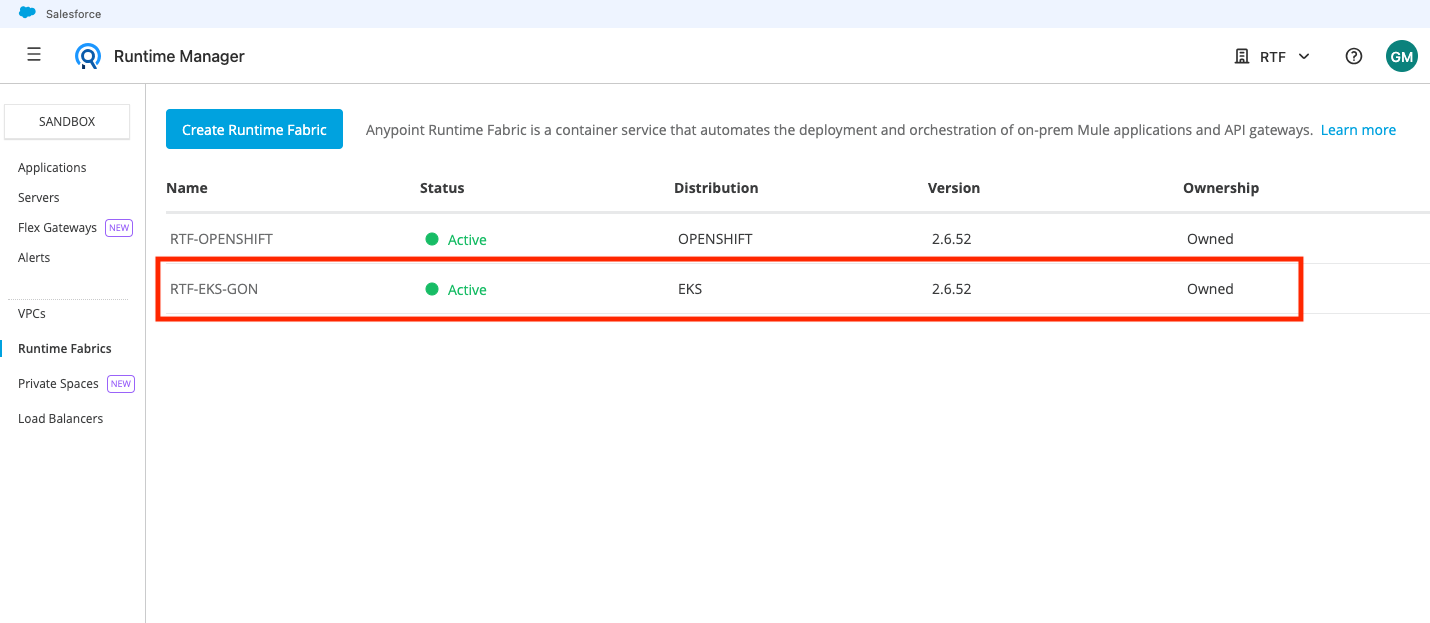Open the help question mark icon
The image size is (1430, 623).
point(1354,56)
